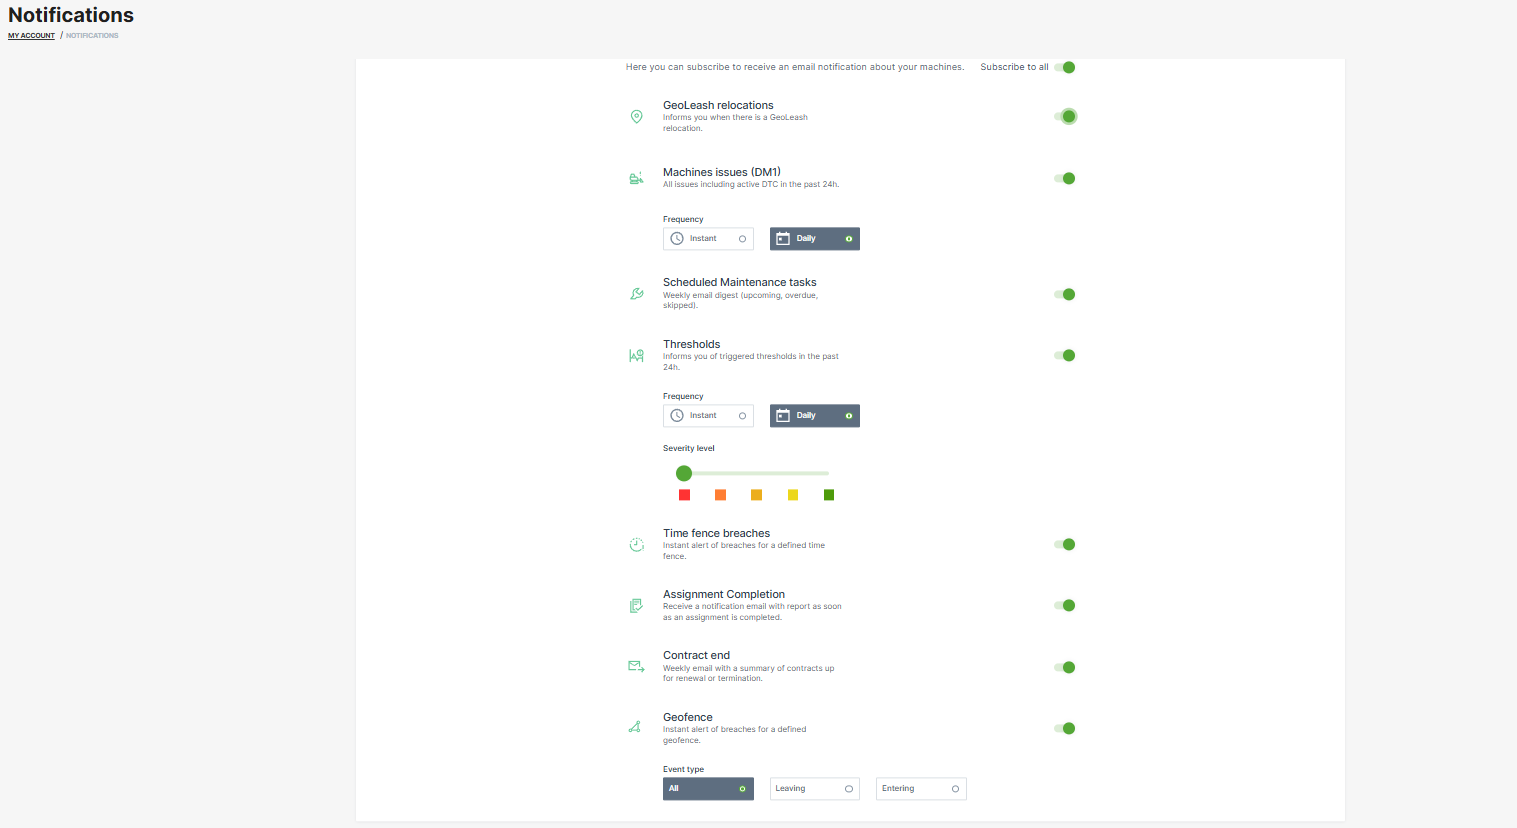This screenshot has height=828, width=1517.
Task: Click the Thresholds icon
Action: tap(636, 356)
